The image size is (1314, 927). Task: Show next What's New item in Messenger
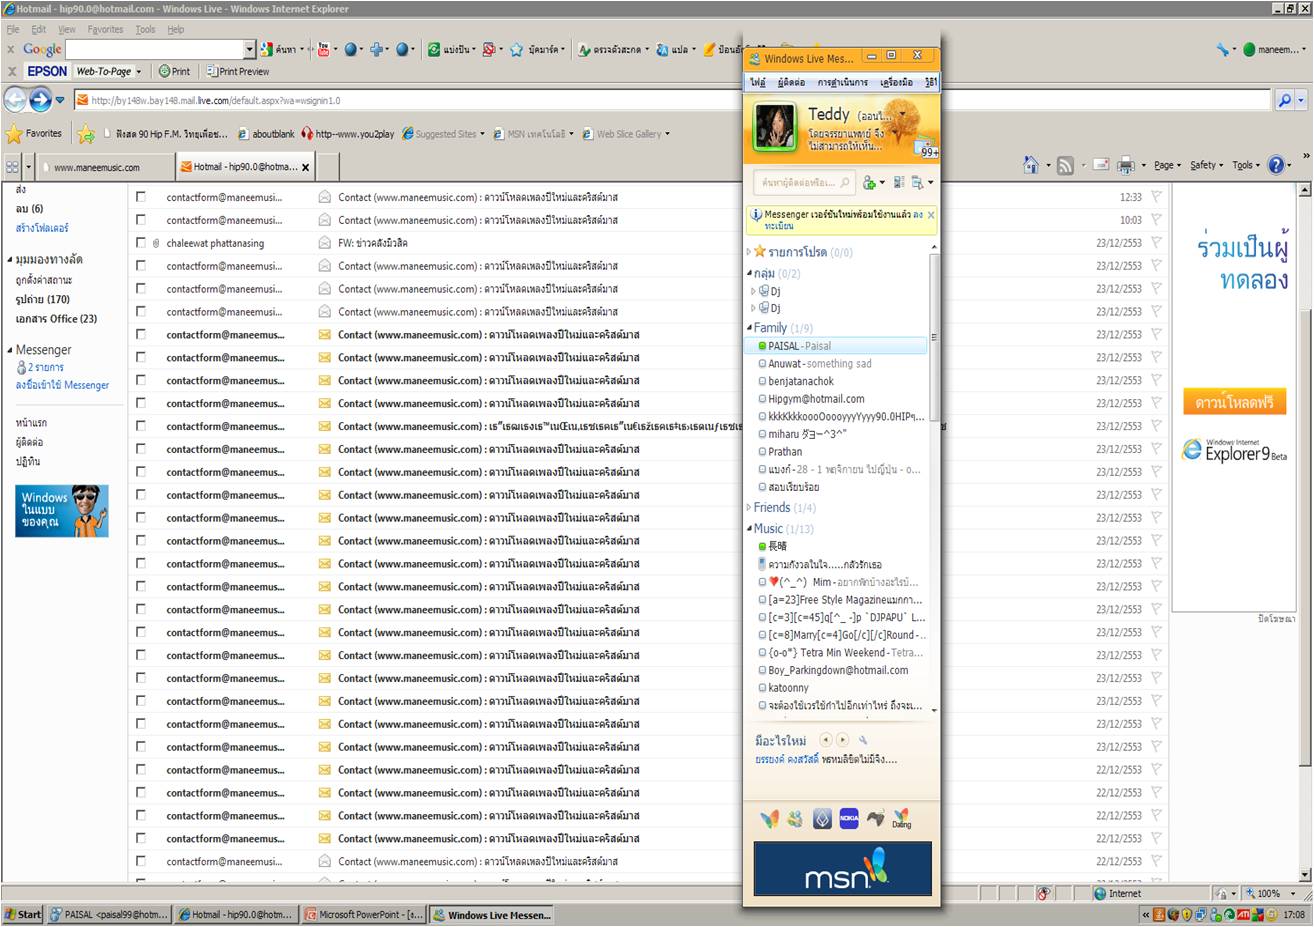coord(842,740)
